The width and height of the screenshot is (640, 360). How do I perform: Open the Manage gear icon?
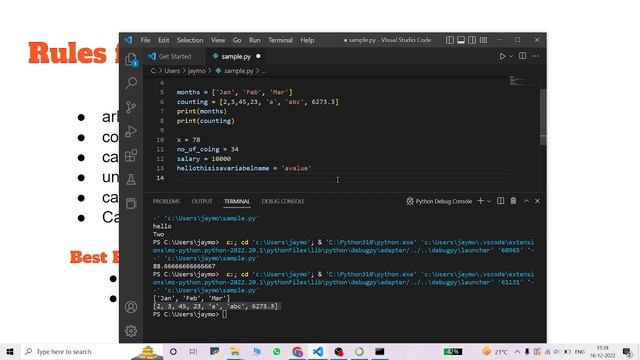[x=131, y=331]
